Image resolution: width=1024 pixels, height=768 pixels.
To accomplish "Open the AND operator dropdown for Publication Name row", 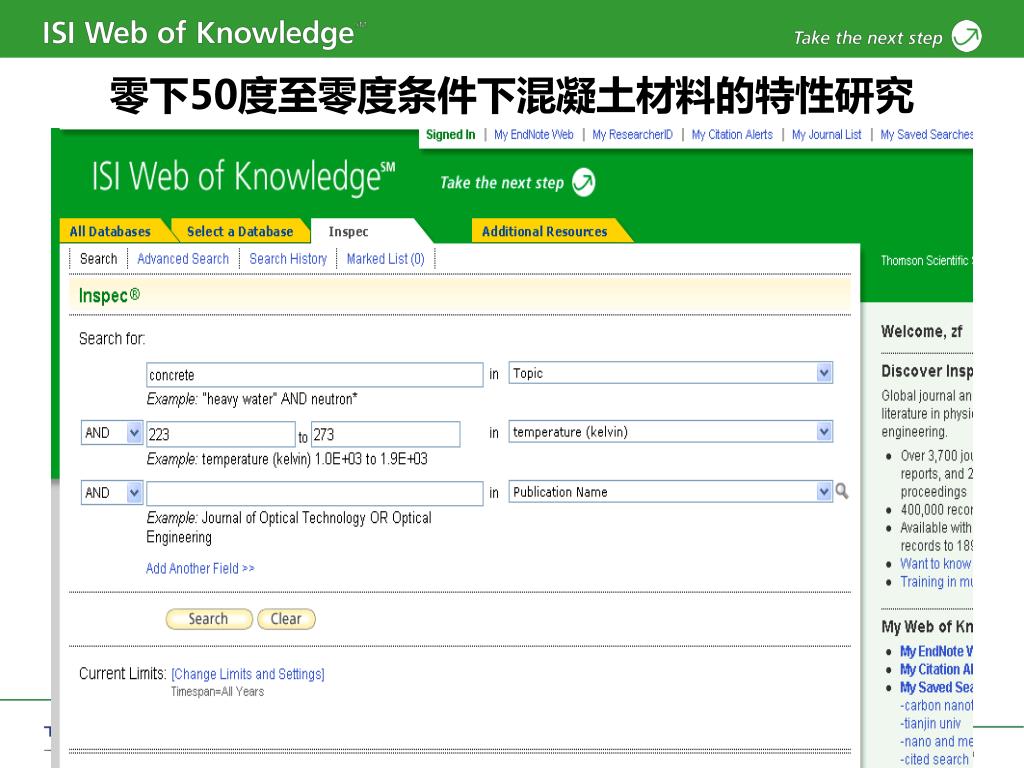I will pyautogui.click(x=134, y=492).
